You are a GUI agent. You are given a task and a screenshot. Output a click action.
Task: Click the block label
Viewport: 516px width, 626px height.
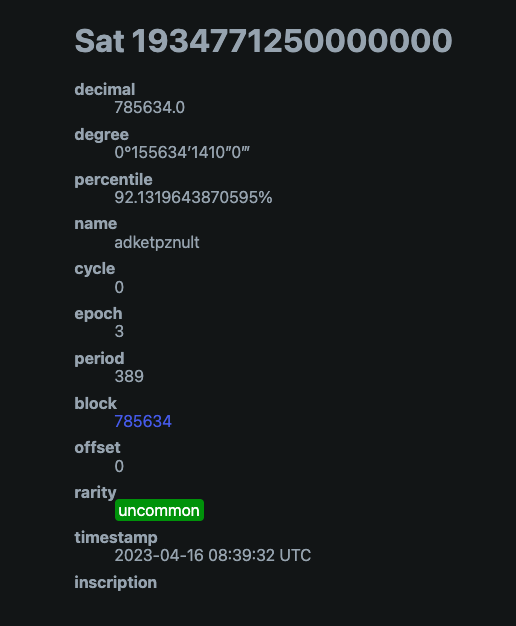95,403
